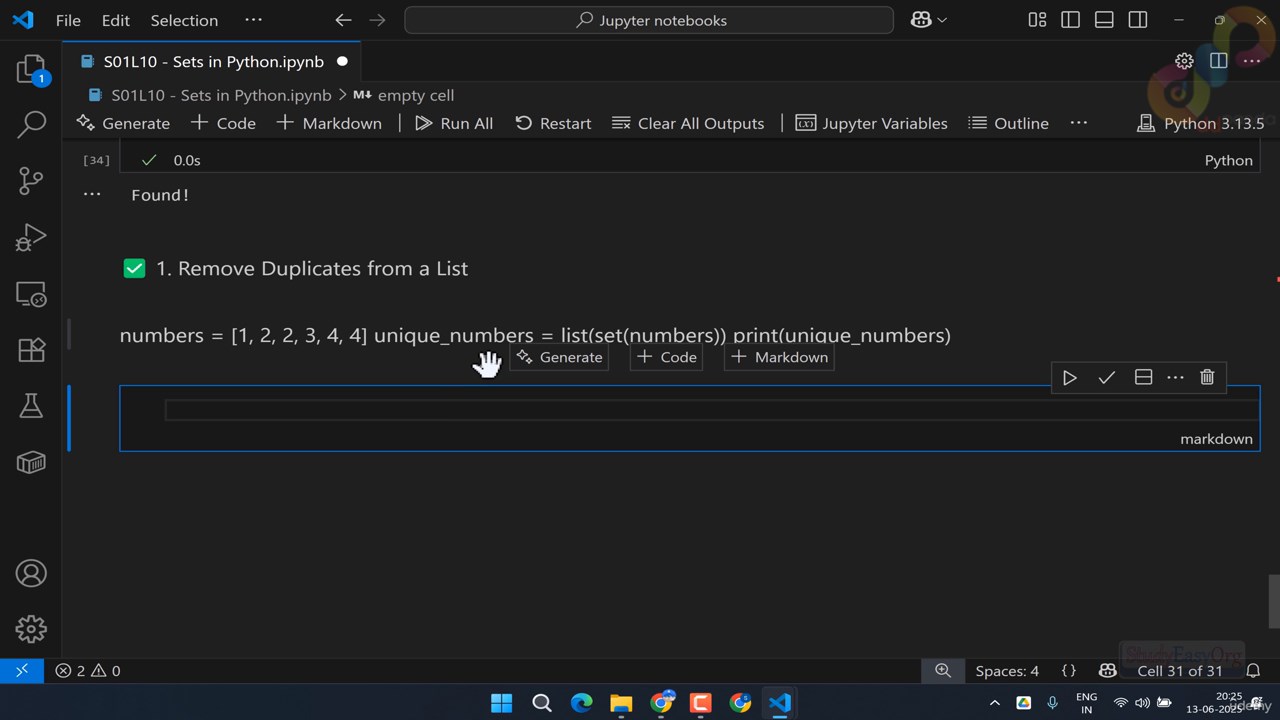Toggle the primary side bar

tap(1071, 20)
